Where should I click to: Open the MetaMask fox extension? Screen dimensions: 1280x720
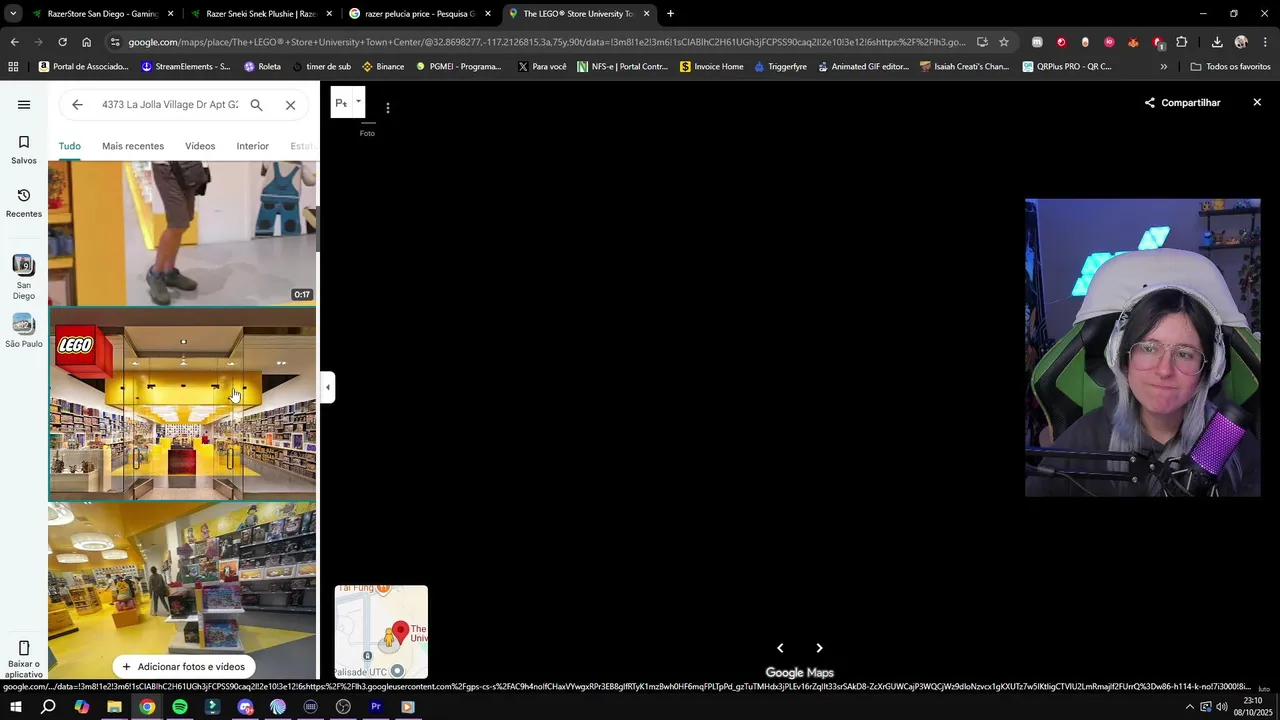coord(1133,42)
